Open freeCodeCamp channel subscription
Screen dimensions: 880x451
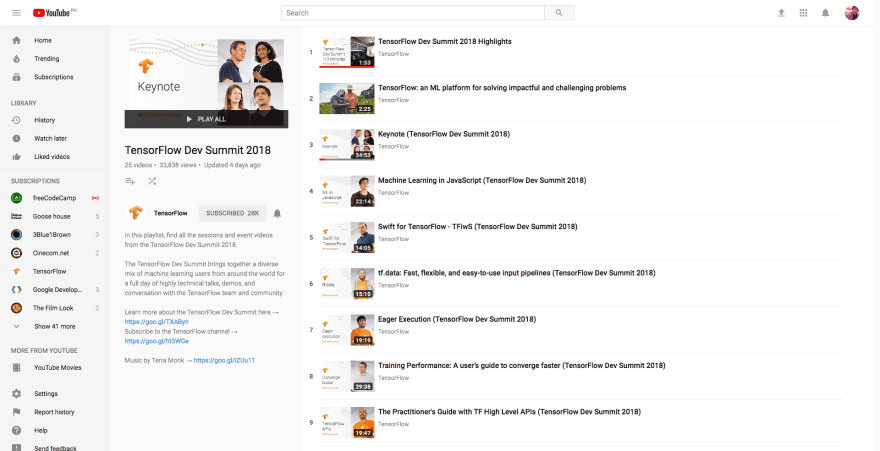55,198
